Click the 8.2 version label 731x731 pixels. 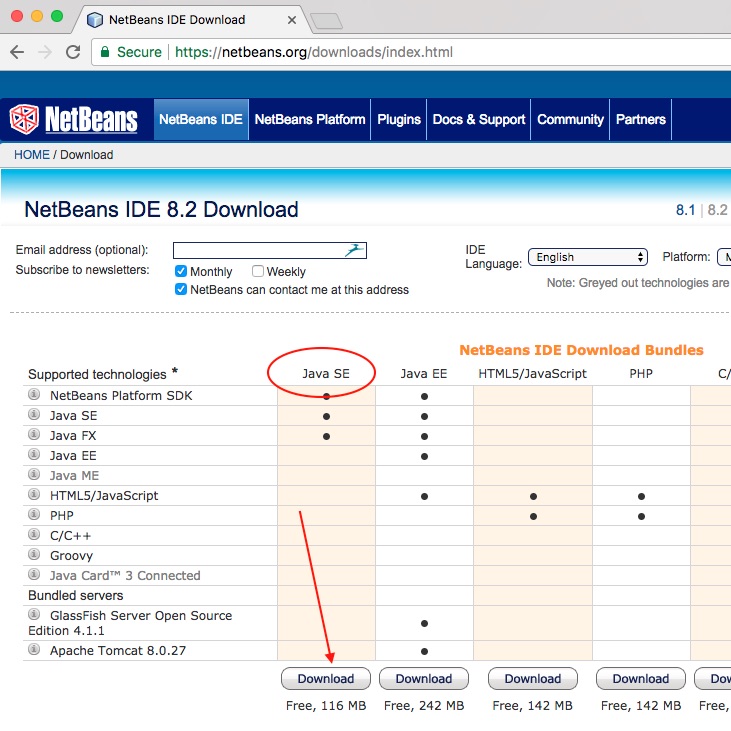tap(717, 210)
